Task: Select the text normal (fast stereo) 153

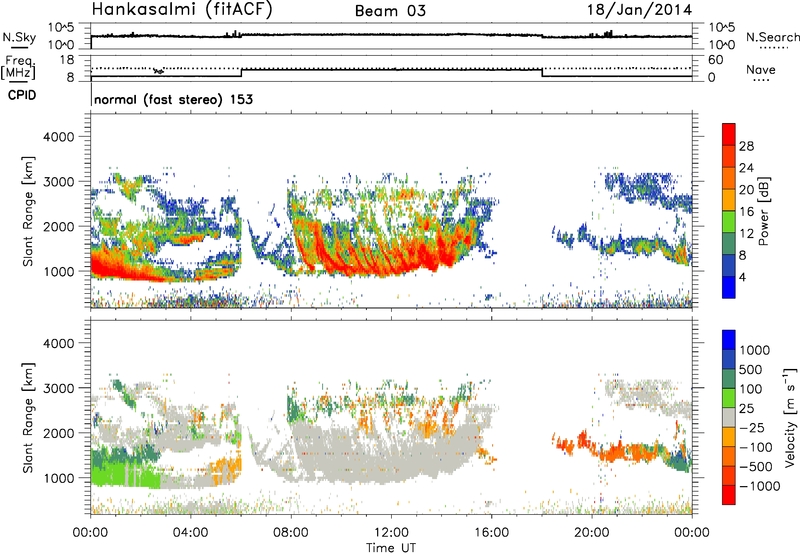Action: click(x=173, y=99)
